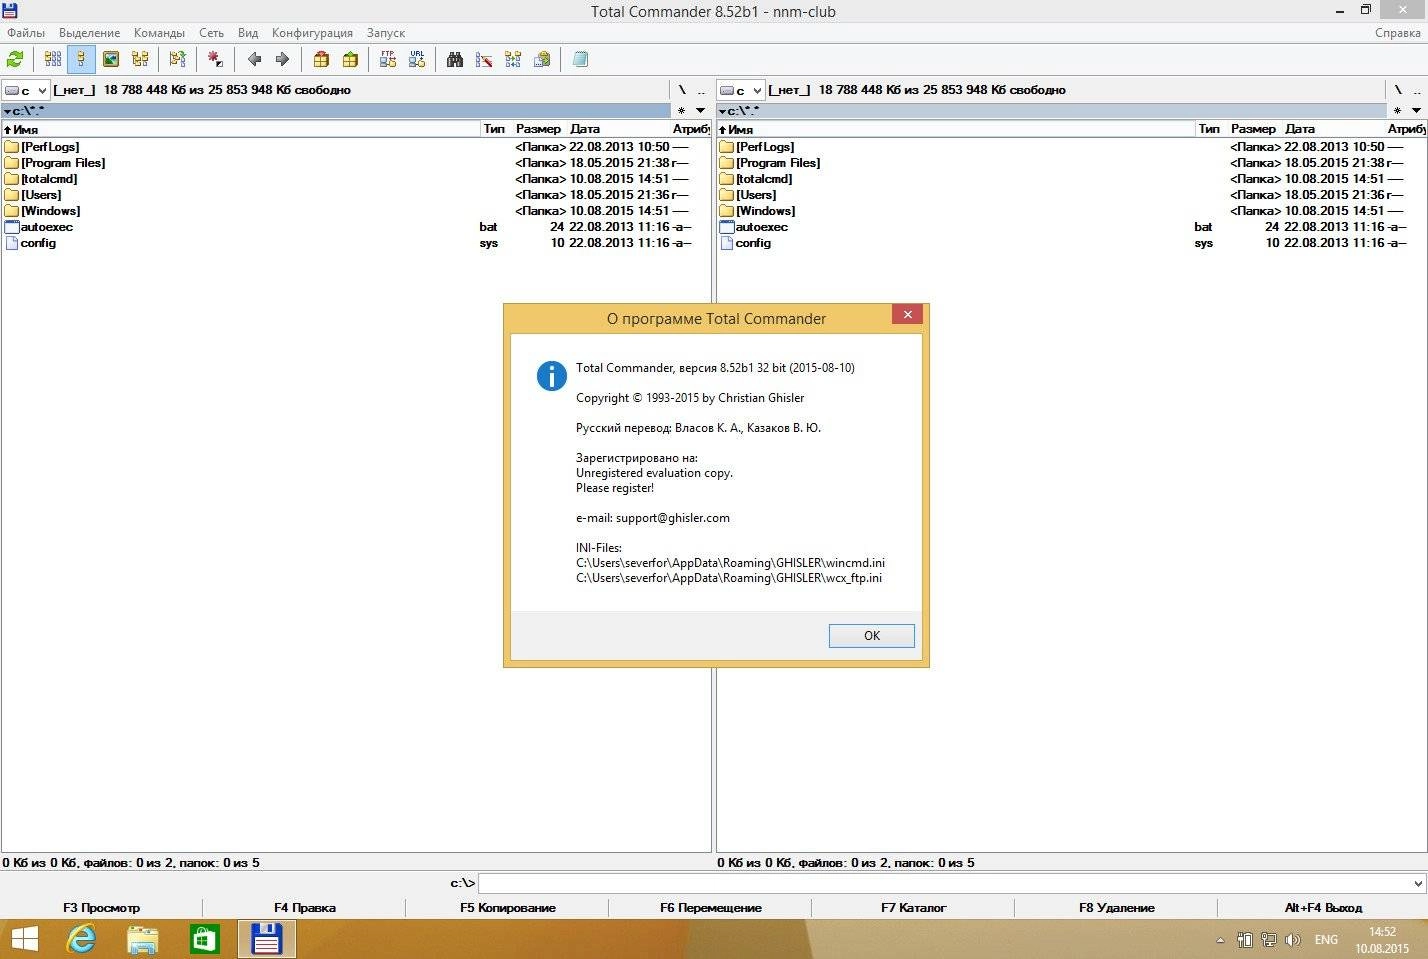
Task: Open favorites asterisk in right panel
Action: click(x=1397, y=111)
